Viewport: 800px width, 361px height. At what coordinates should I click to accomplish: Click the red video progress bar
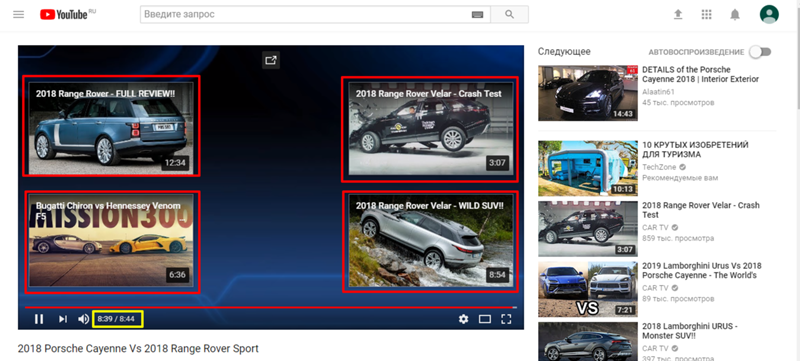(270, 307)
